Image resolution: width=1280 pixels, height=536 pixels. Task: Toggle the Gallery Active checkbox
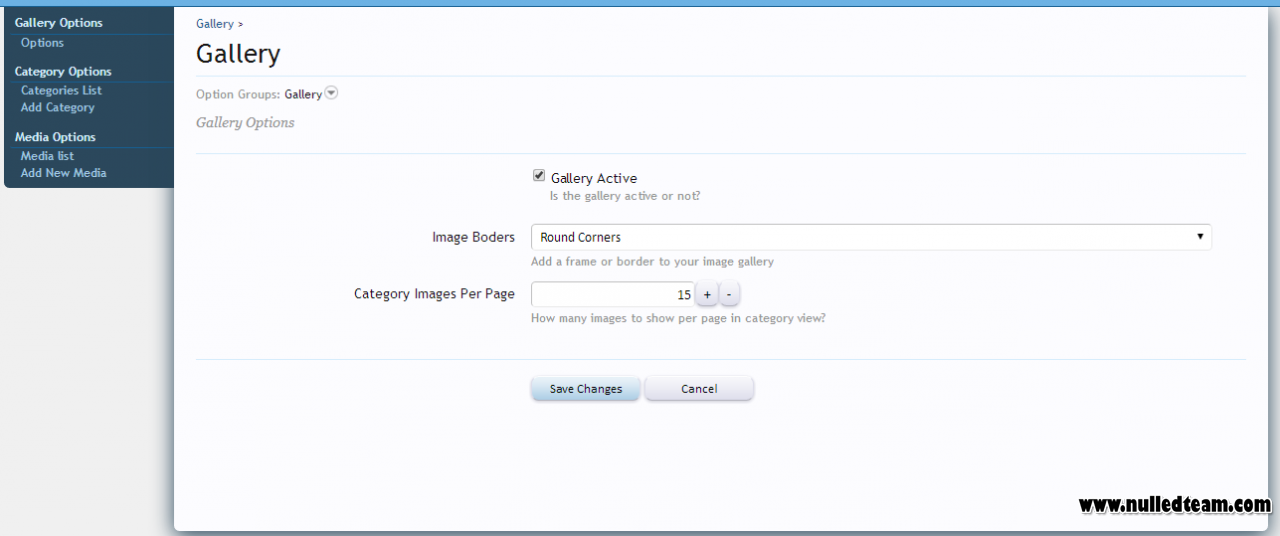click(539, 176)
